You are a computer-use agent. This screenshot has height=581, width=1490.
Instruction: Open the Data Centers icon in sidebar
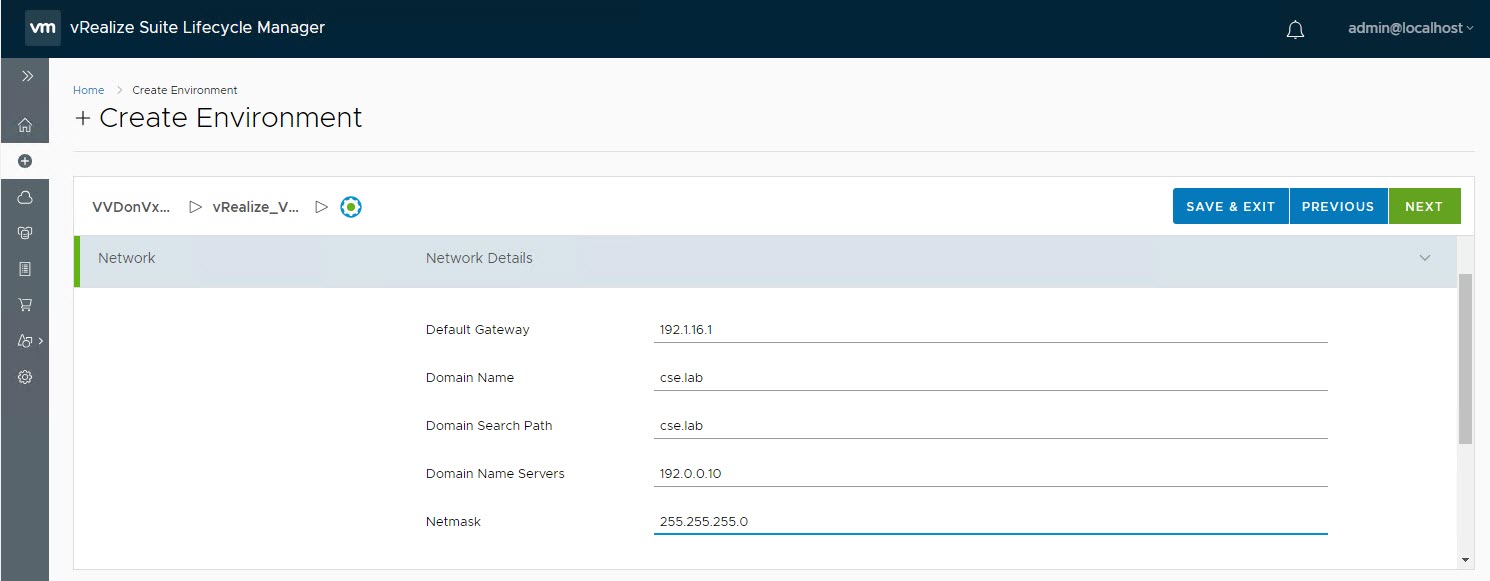tap(25, 233)
